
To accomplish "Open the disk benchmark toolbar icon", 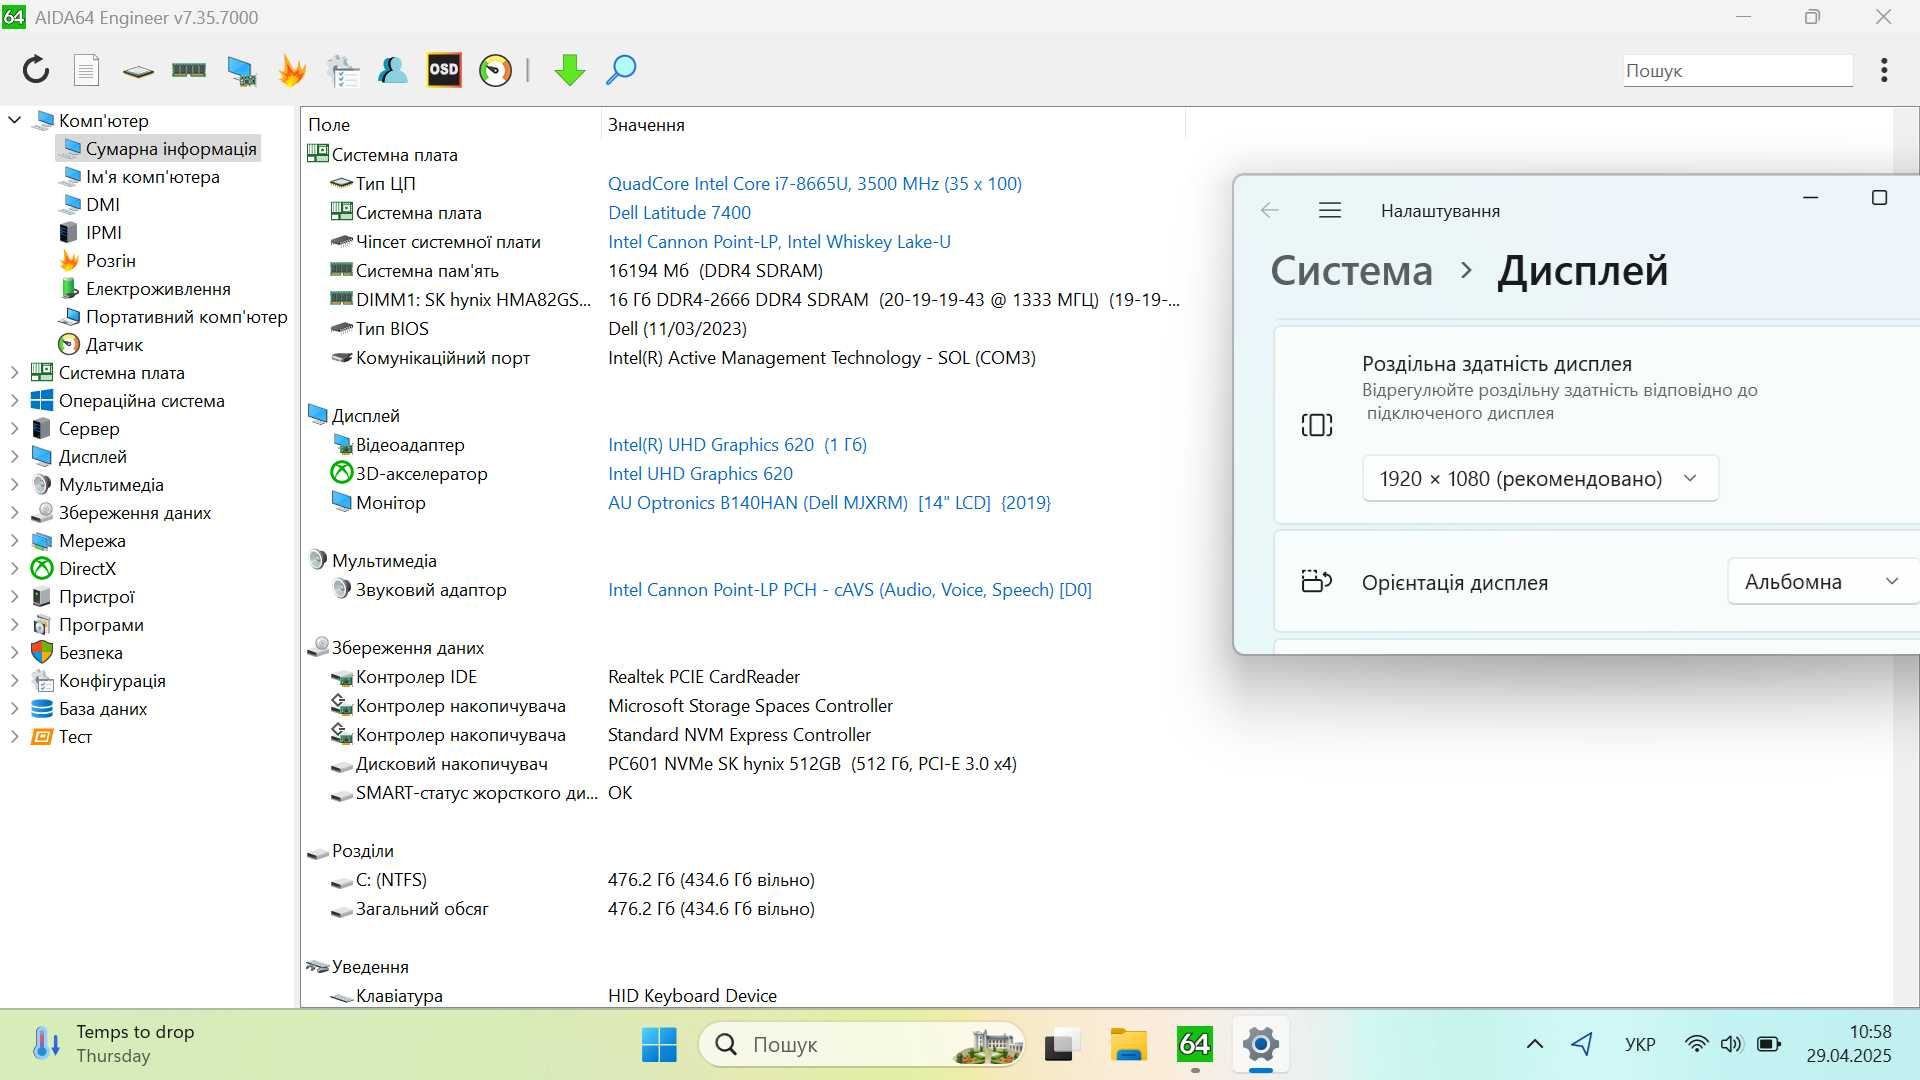I will pos(138,71).
